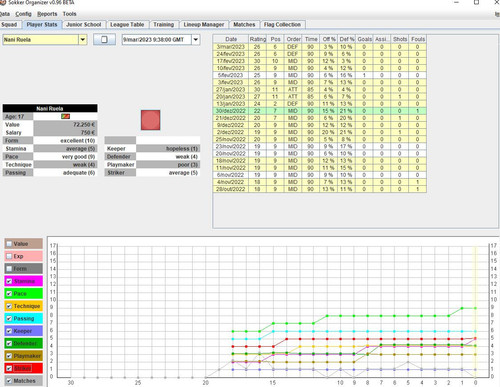The image size is (500, 387).
Task: Open the Config menu
Action: tap(23, 14)
